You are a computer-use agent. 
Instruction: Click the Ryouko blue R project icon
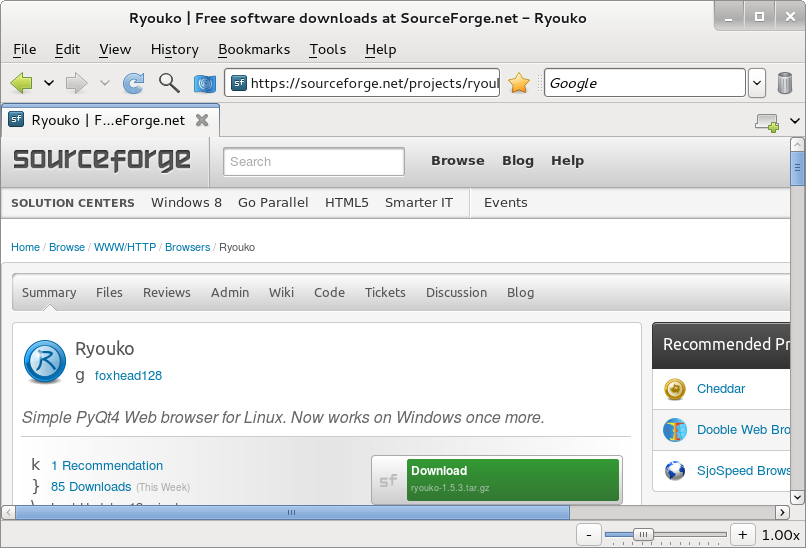coord(45,361)
